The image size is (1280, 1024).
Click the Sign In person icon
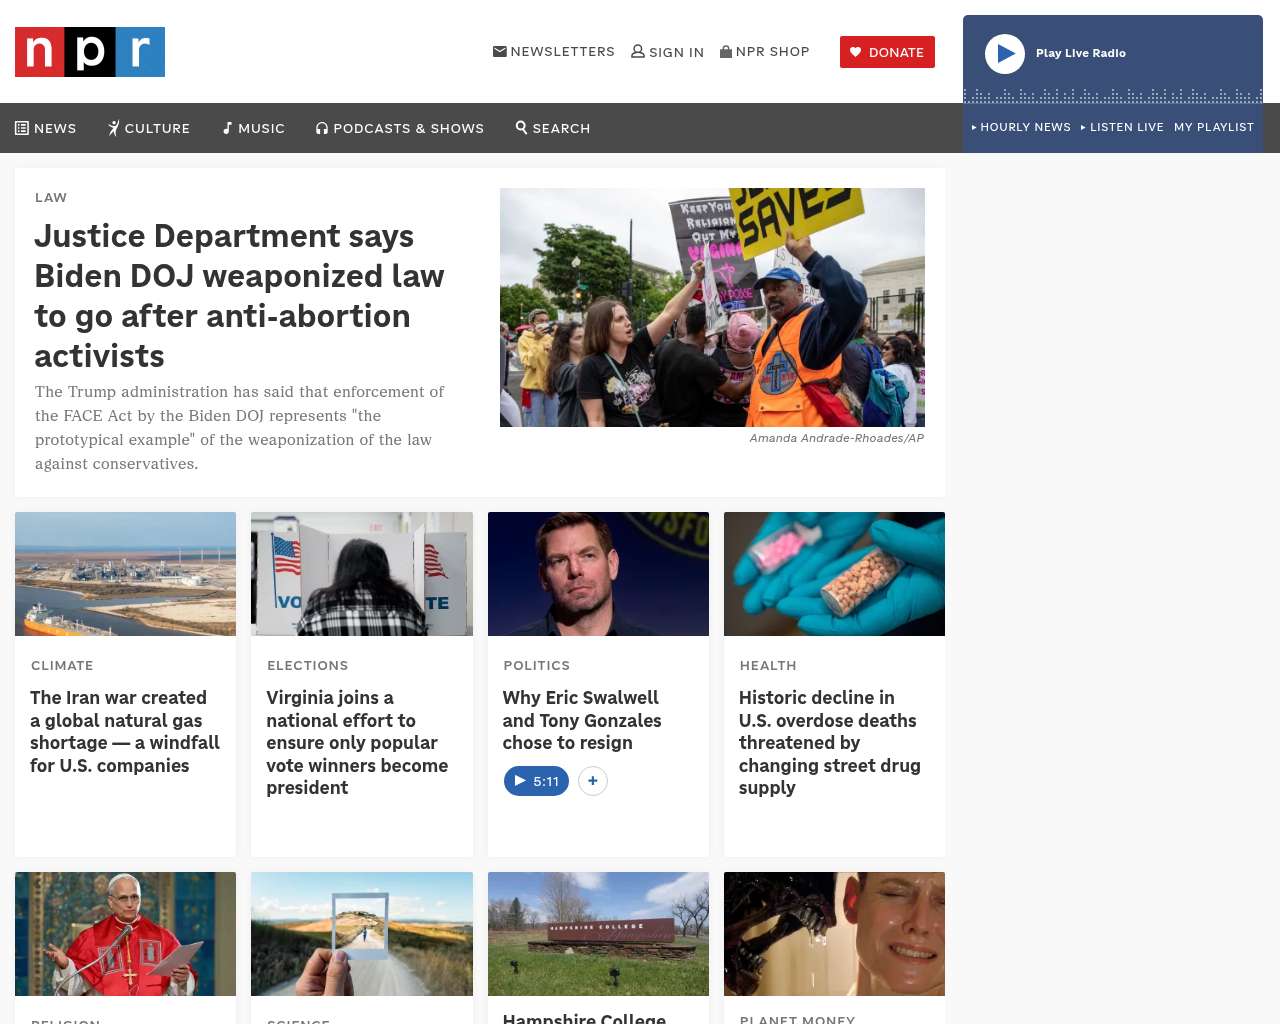click(x=638, y=51)
